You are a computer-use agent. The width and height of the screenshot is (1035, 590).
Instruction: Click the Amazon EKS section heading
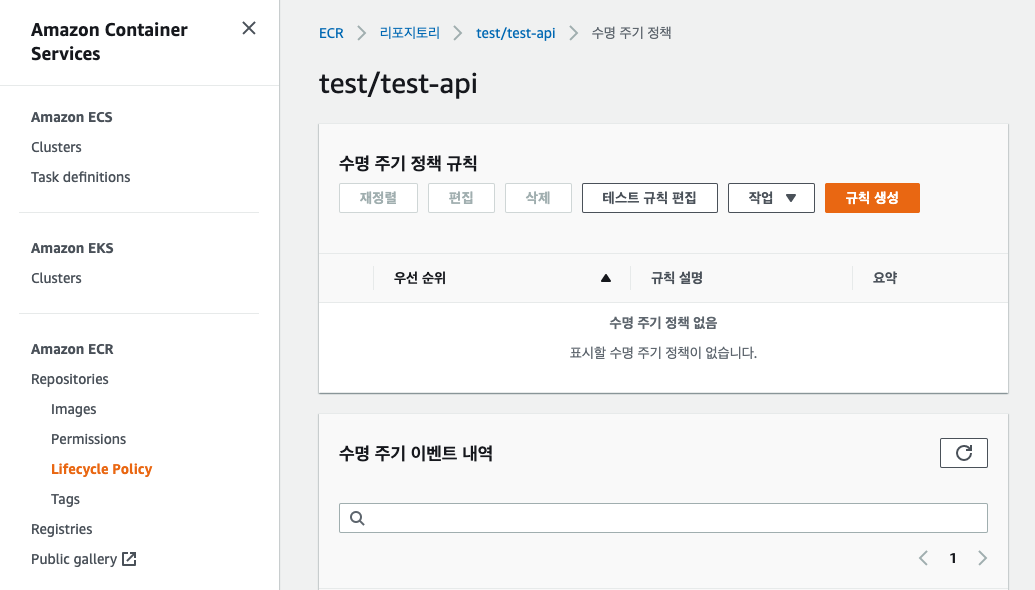tap(72, 248)
